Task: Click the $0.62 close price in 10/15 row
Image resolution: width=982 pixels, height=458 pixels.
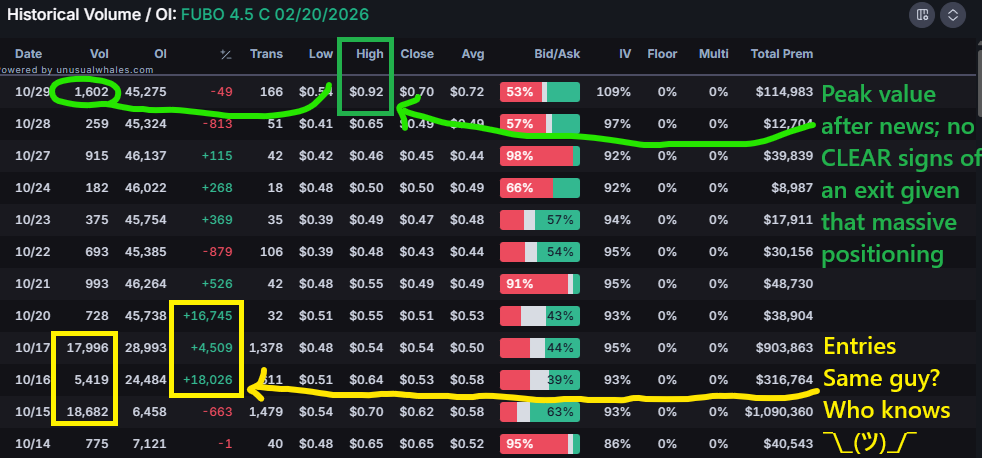Action: pos(417,412)
